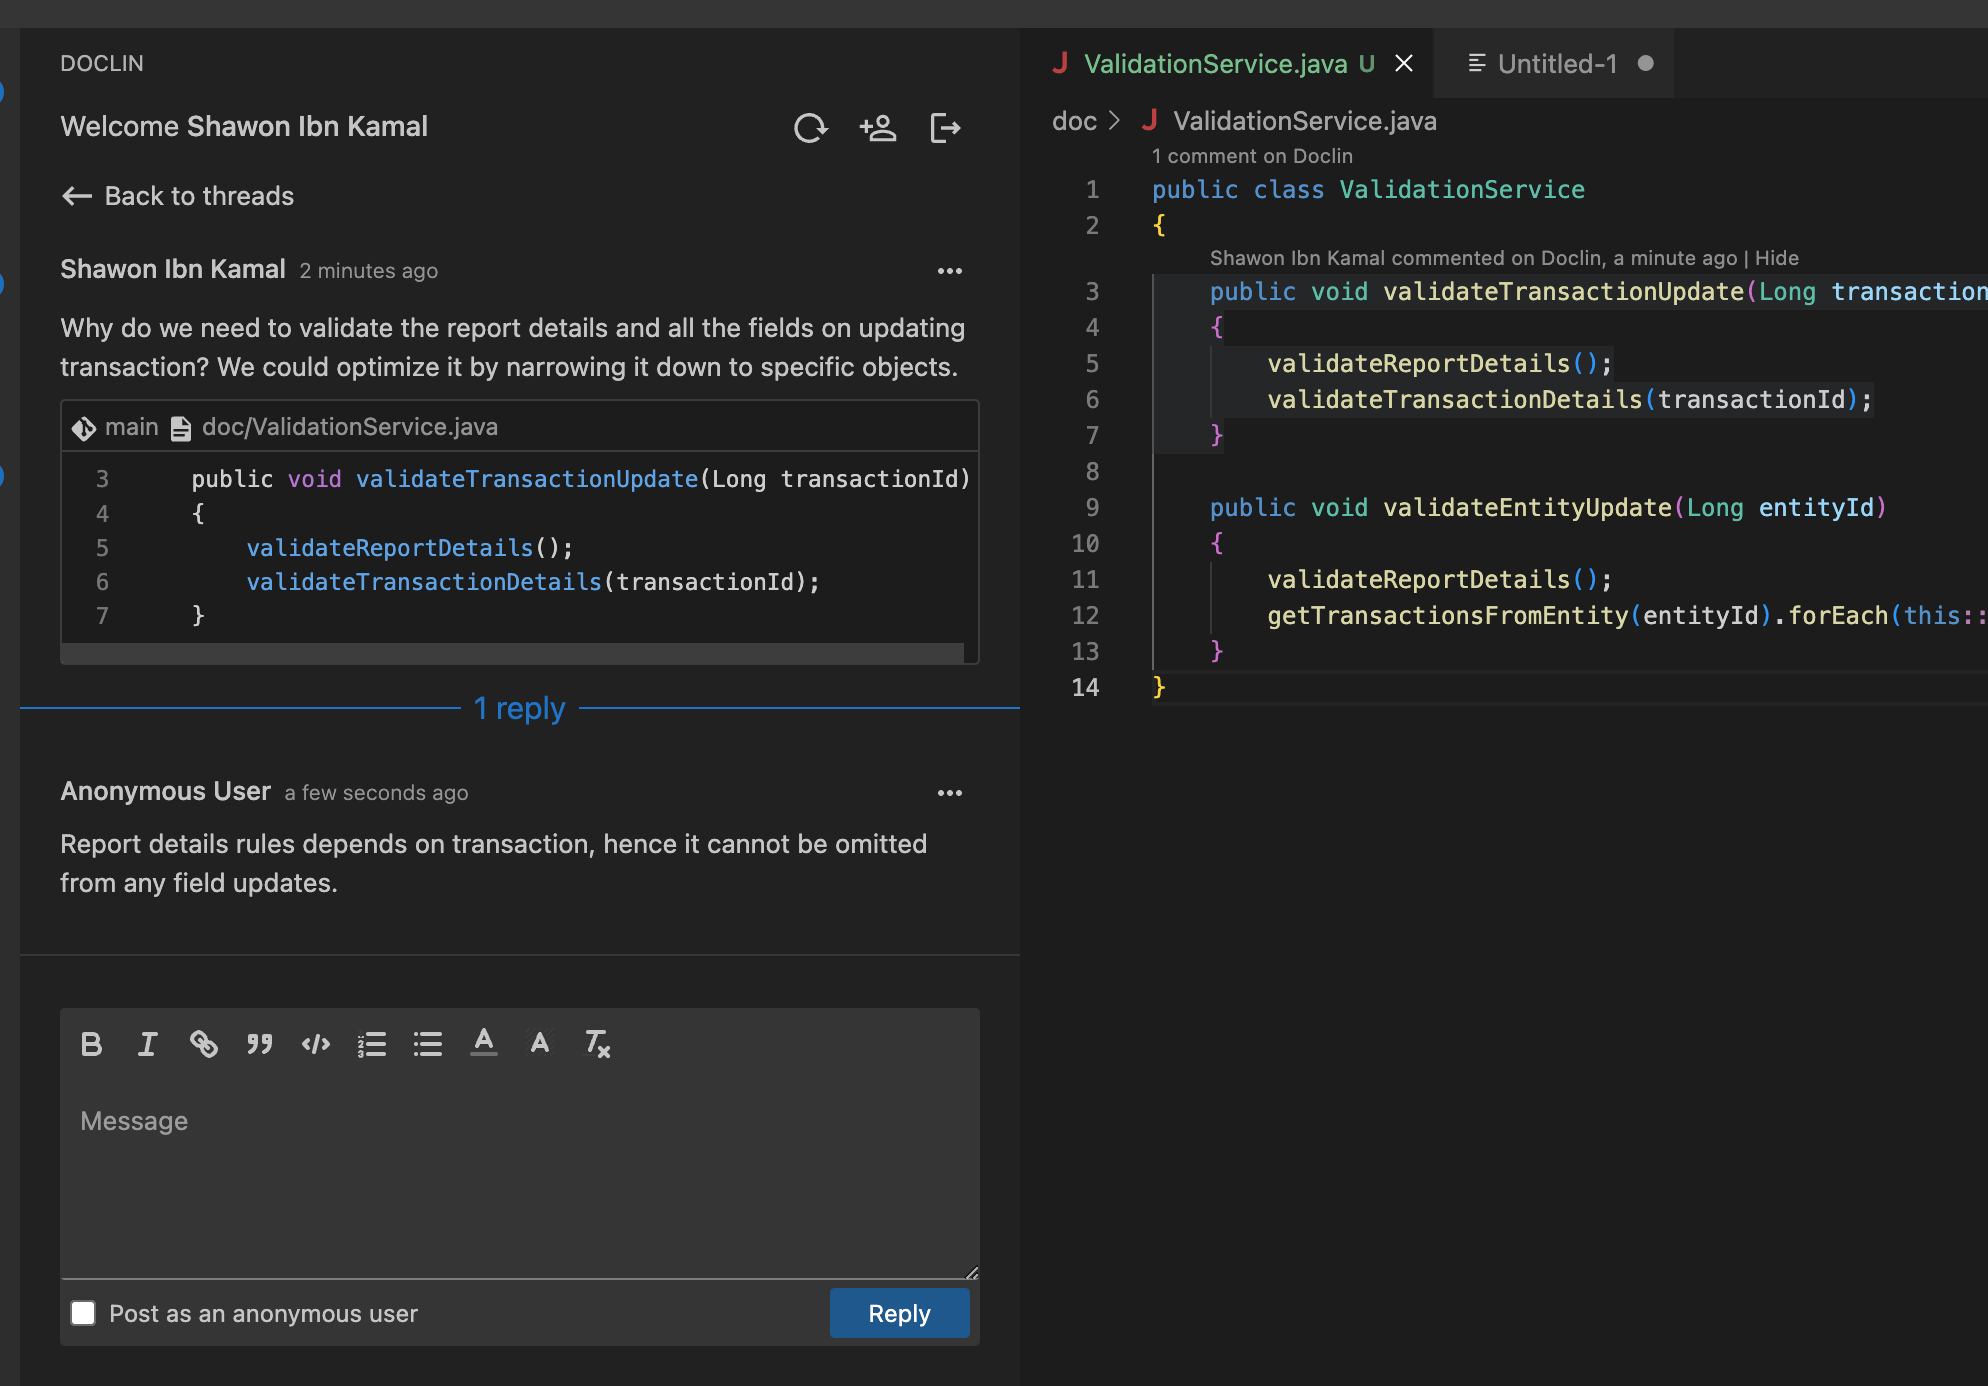Choose text color in message editor

coord(484,1043)
